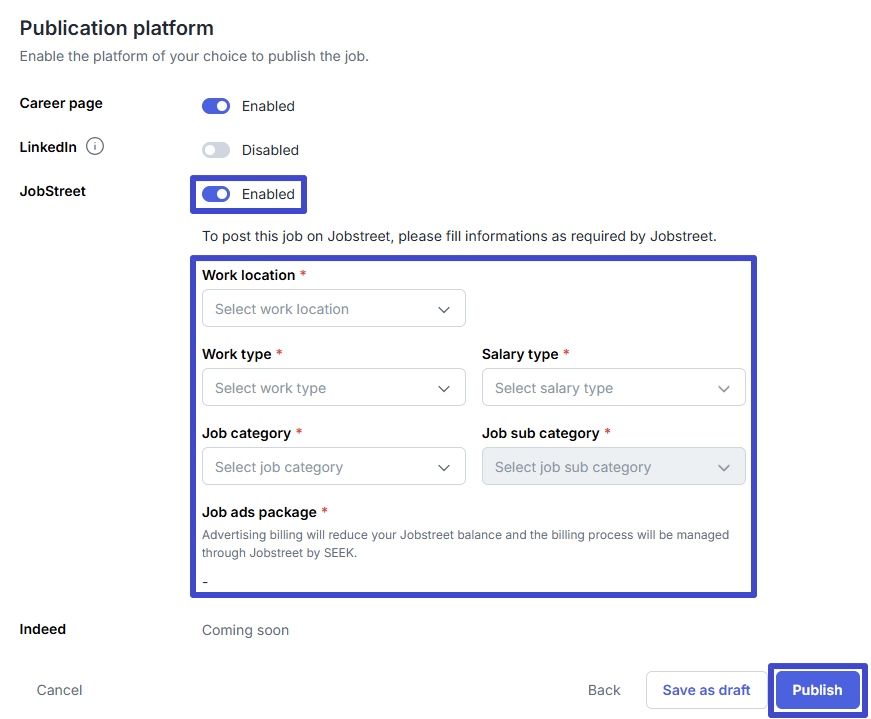Image resolution: width=871 pixels, height=719 pixels.
Task: Click the Work type chevron arrow
Action: [x=444, y=388]
